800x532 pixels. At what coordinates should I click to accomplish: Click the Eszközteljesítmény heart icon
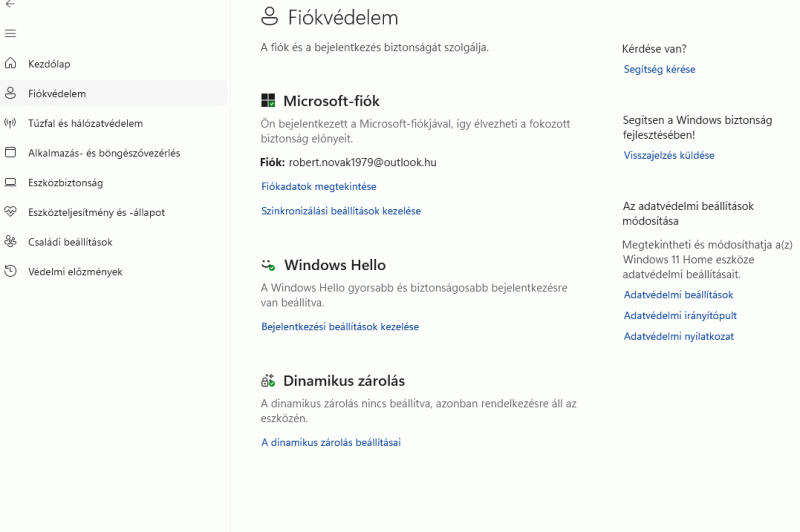pos(11,212)
